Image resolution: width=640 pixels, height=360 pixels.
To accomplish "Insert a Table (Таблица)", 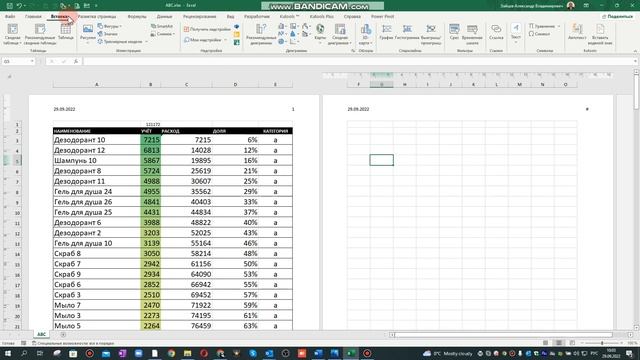I will click(65, 32).
